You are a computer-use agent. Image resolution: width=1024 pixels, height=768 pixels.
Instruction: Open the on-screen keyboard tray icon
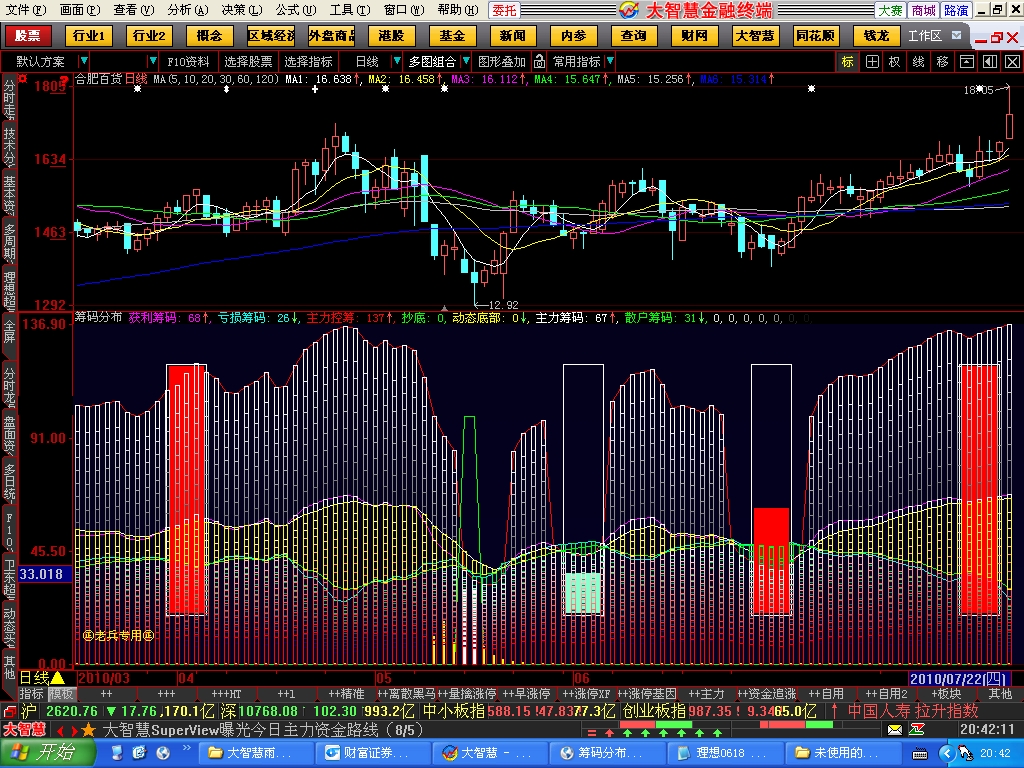click(920, 754)
